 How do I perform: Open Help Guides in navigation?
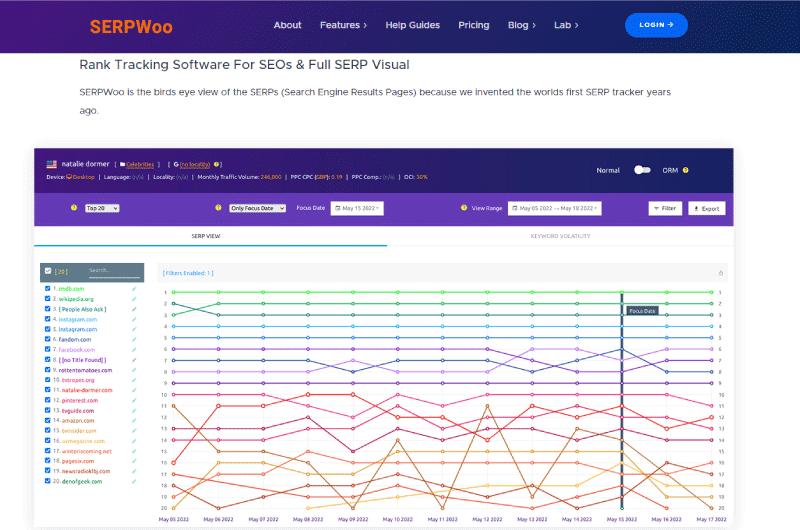tap(412, 25)
